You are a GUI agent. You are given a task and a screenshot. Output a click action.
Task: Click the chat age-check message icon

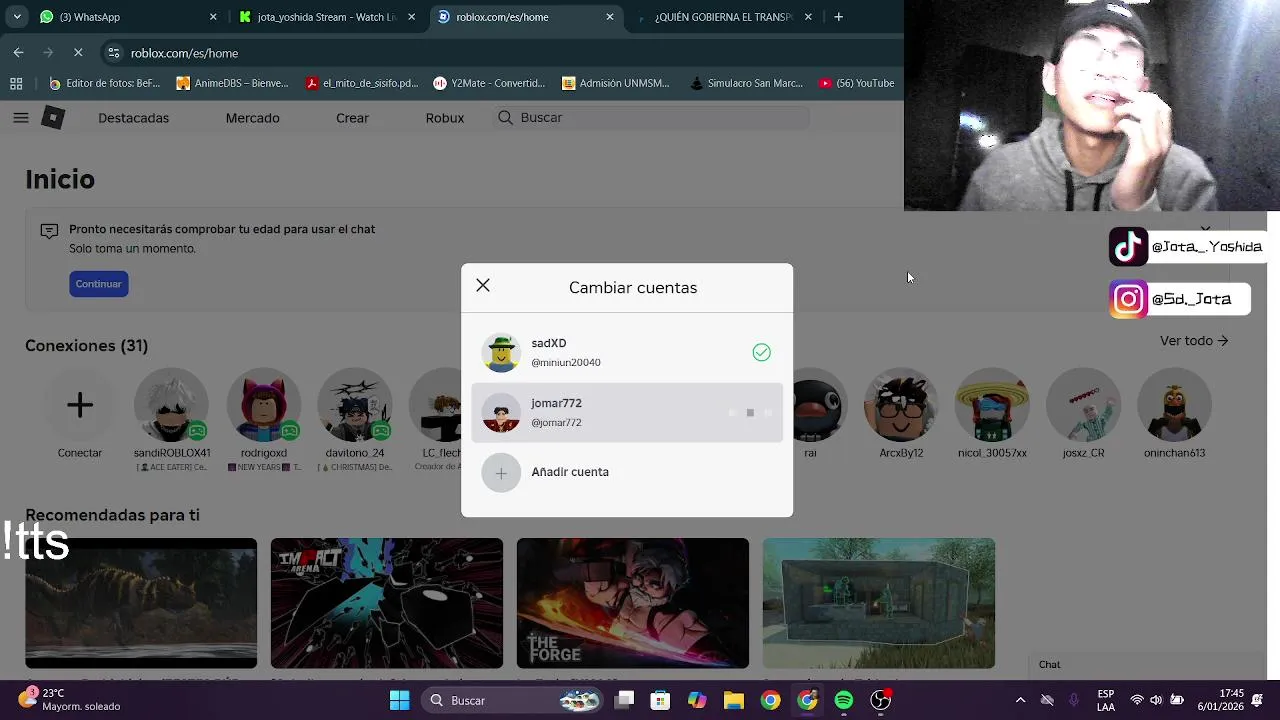point(49,231)
